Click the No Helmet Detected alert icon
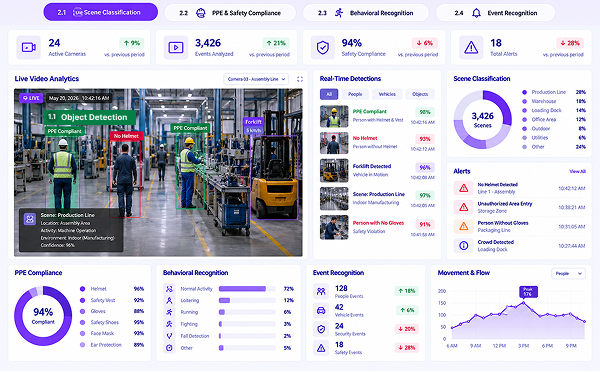 pos(463,188)
